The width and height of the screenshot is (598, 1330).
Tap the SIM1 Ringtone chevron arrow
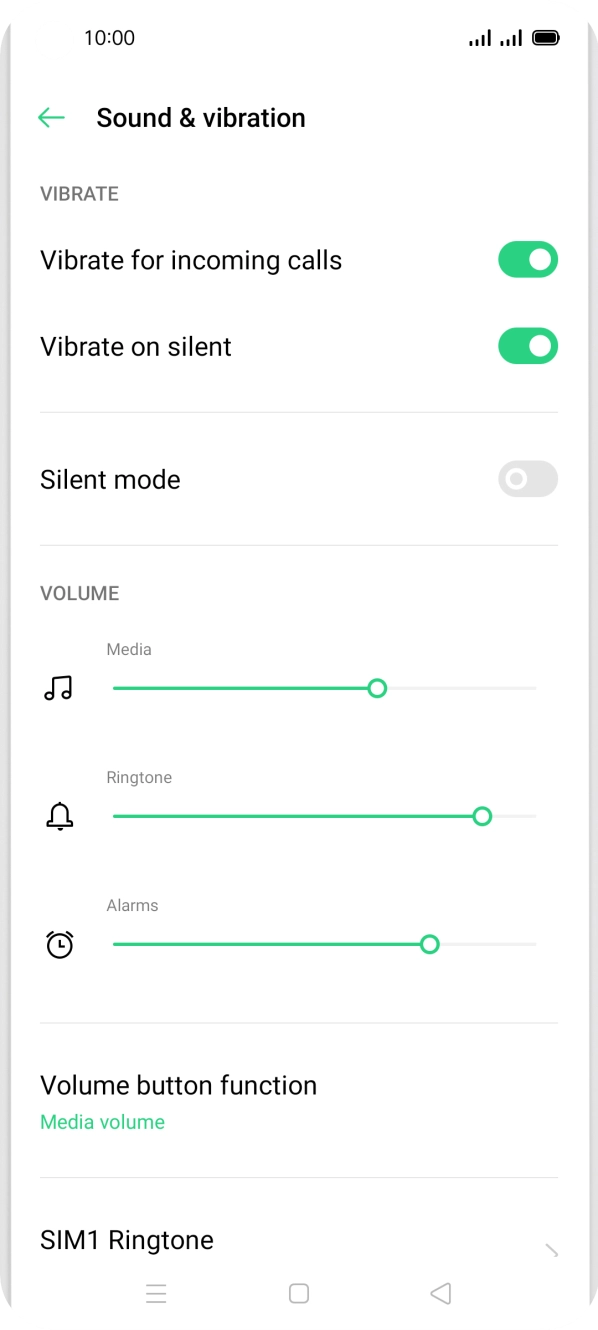tap(550, 1251)
